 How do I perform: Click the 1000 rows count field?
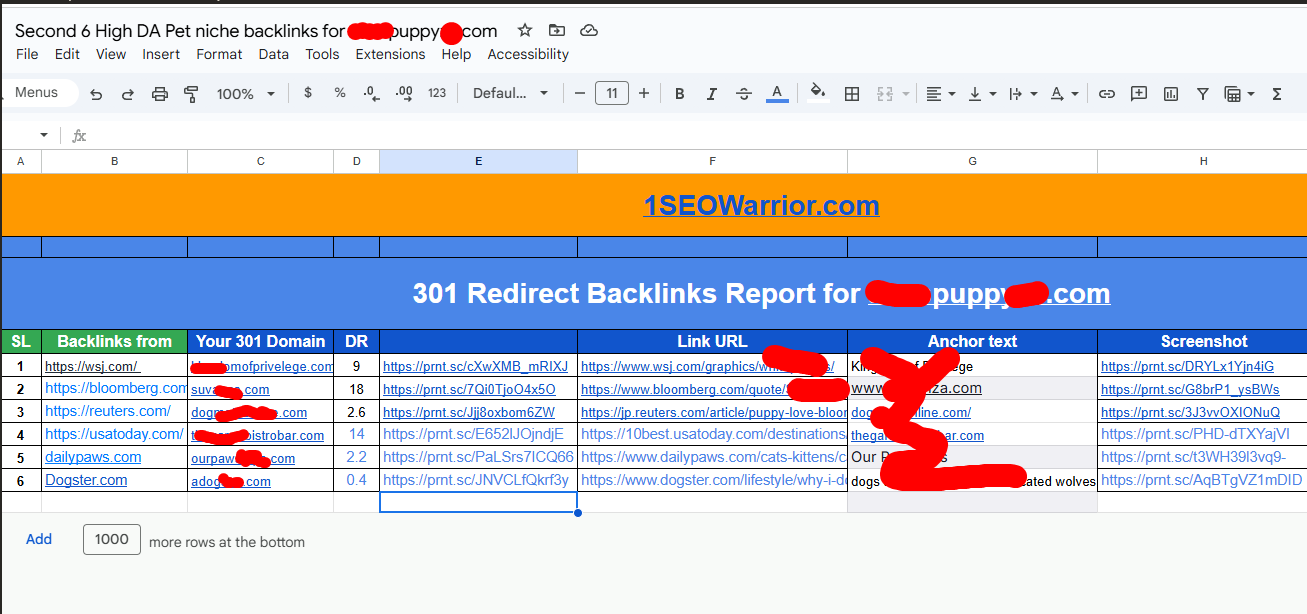tap(112, 540)
